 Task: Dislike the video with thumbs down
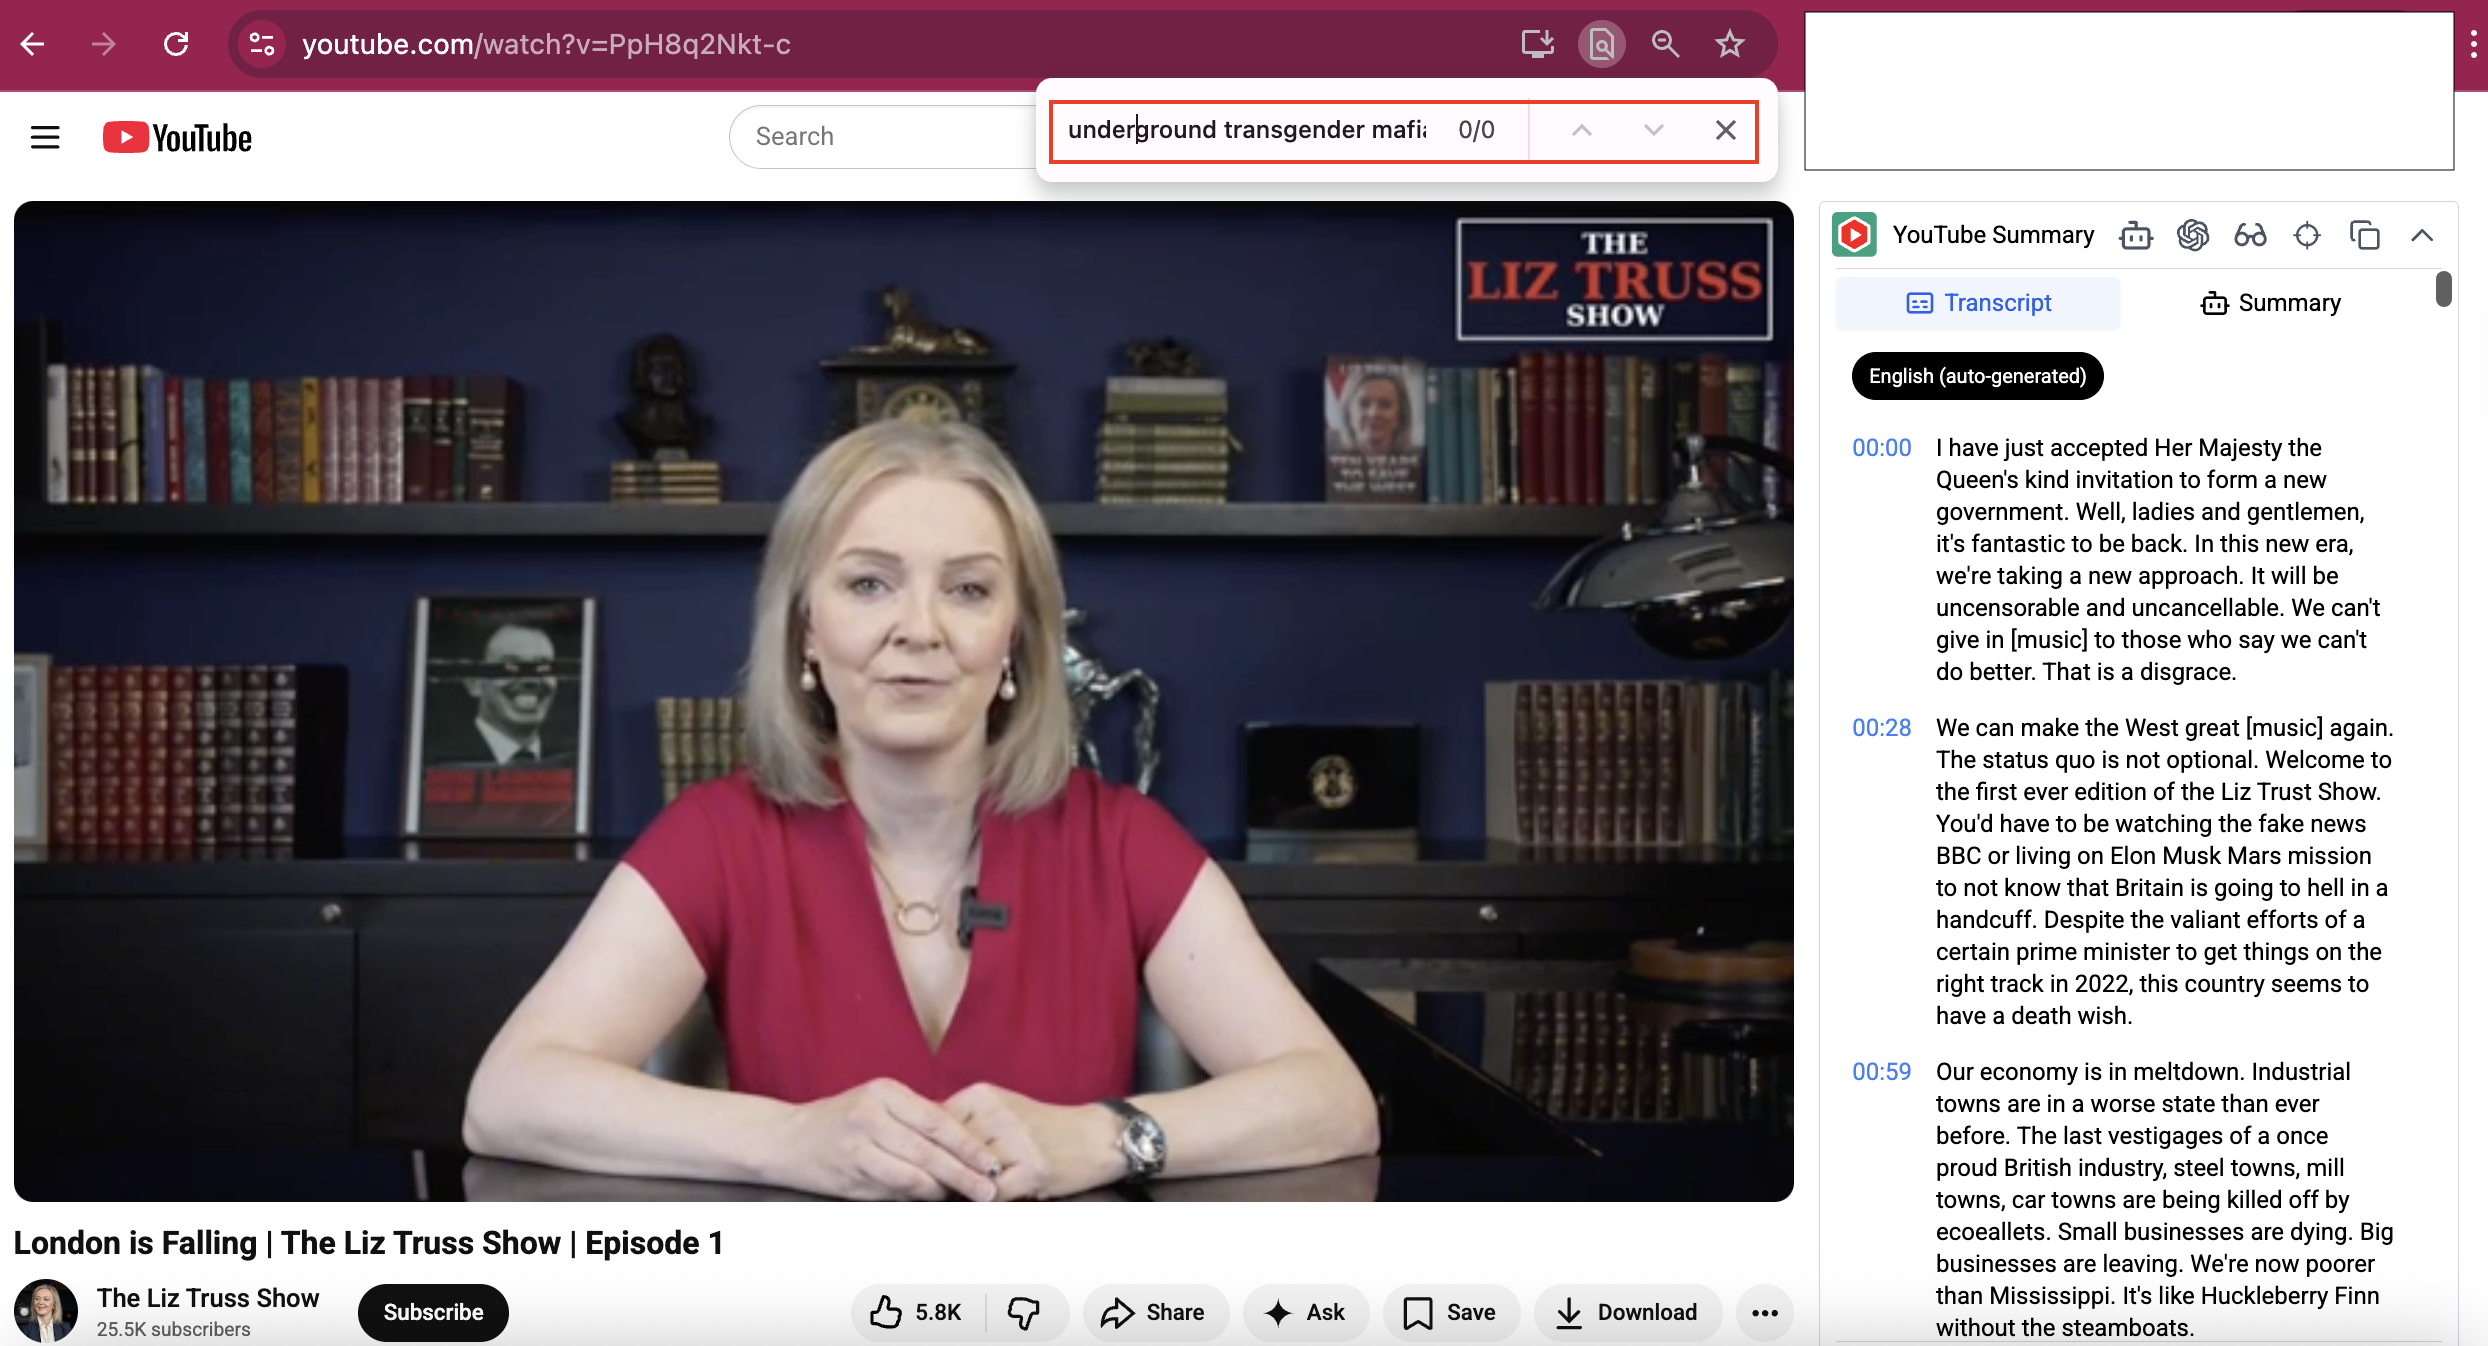pyautogui.click(x=1024, y=1312)
